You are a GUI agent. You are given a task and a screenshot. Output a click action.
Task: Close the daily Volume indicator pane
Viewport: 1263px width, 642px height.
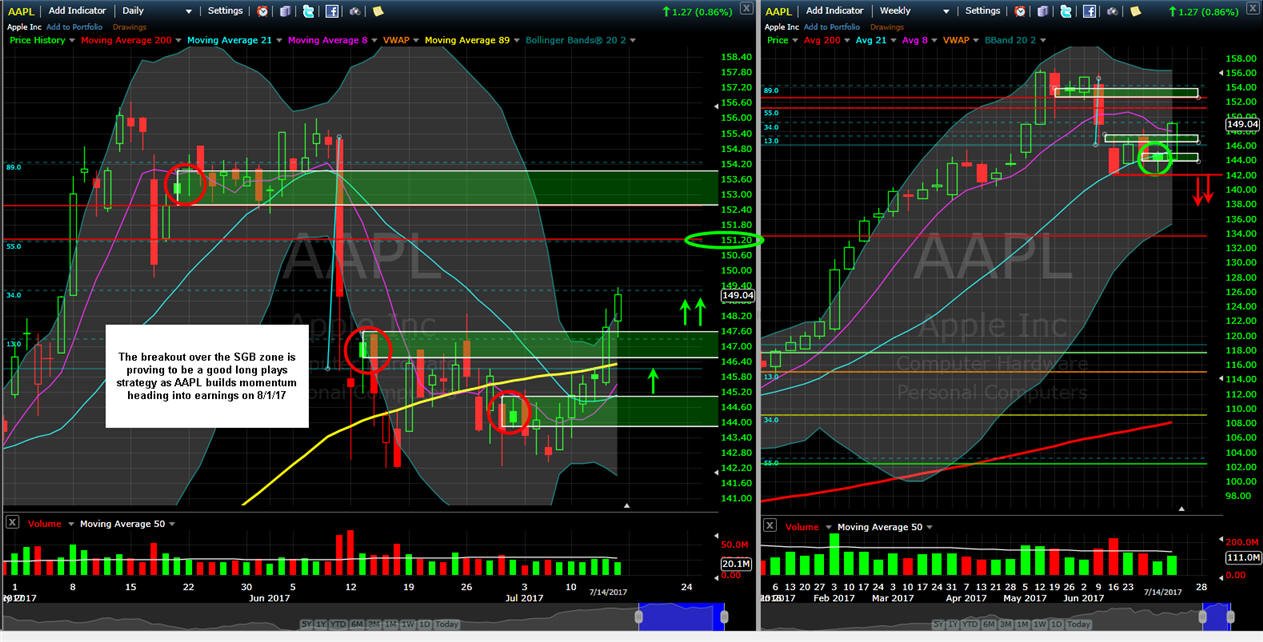pyautogui.click(x=12, y=523)
